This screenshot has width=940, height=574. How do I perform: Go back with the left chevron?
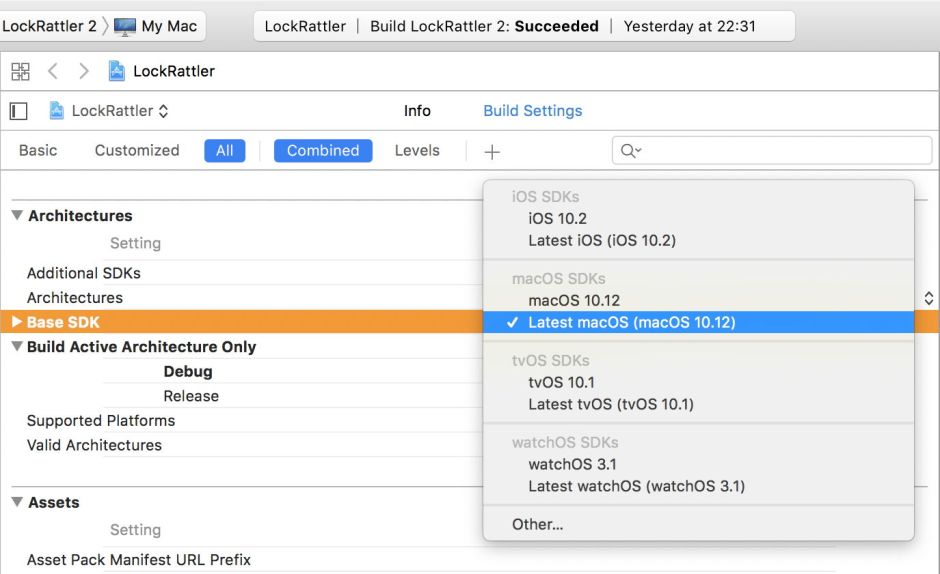click(x=53, y=71)
